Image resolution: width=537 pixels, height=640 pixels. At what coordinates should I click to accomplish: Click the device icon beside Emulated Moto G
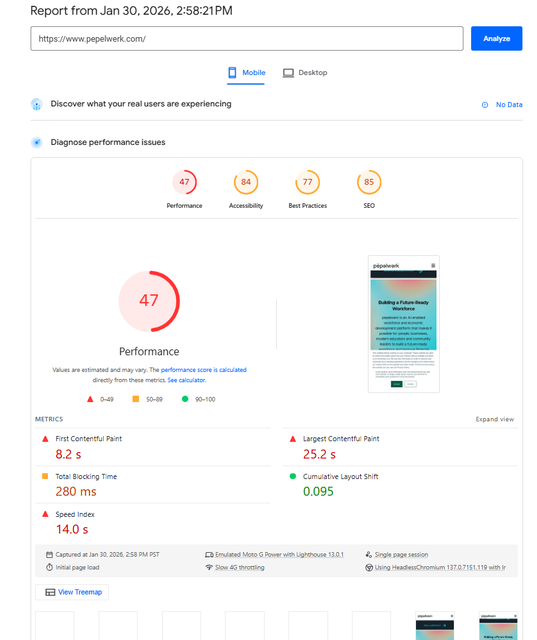(209, 555)
